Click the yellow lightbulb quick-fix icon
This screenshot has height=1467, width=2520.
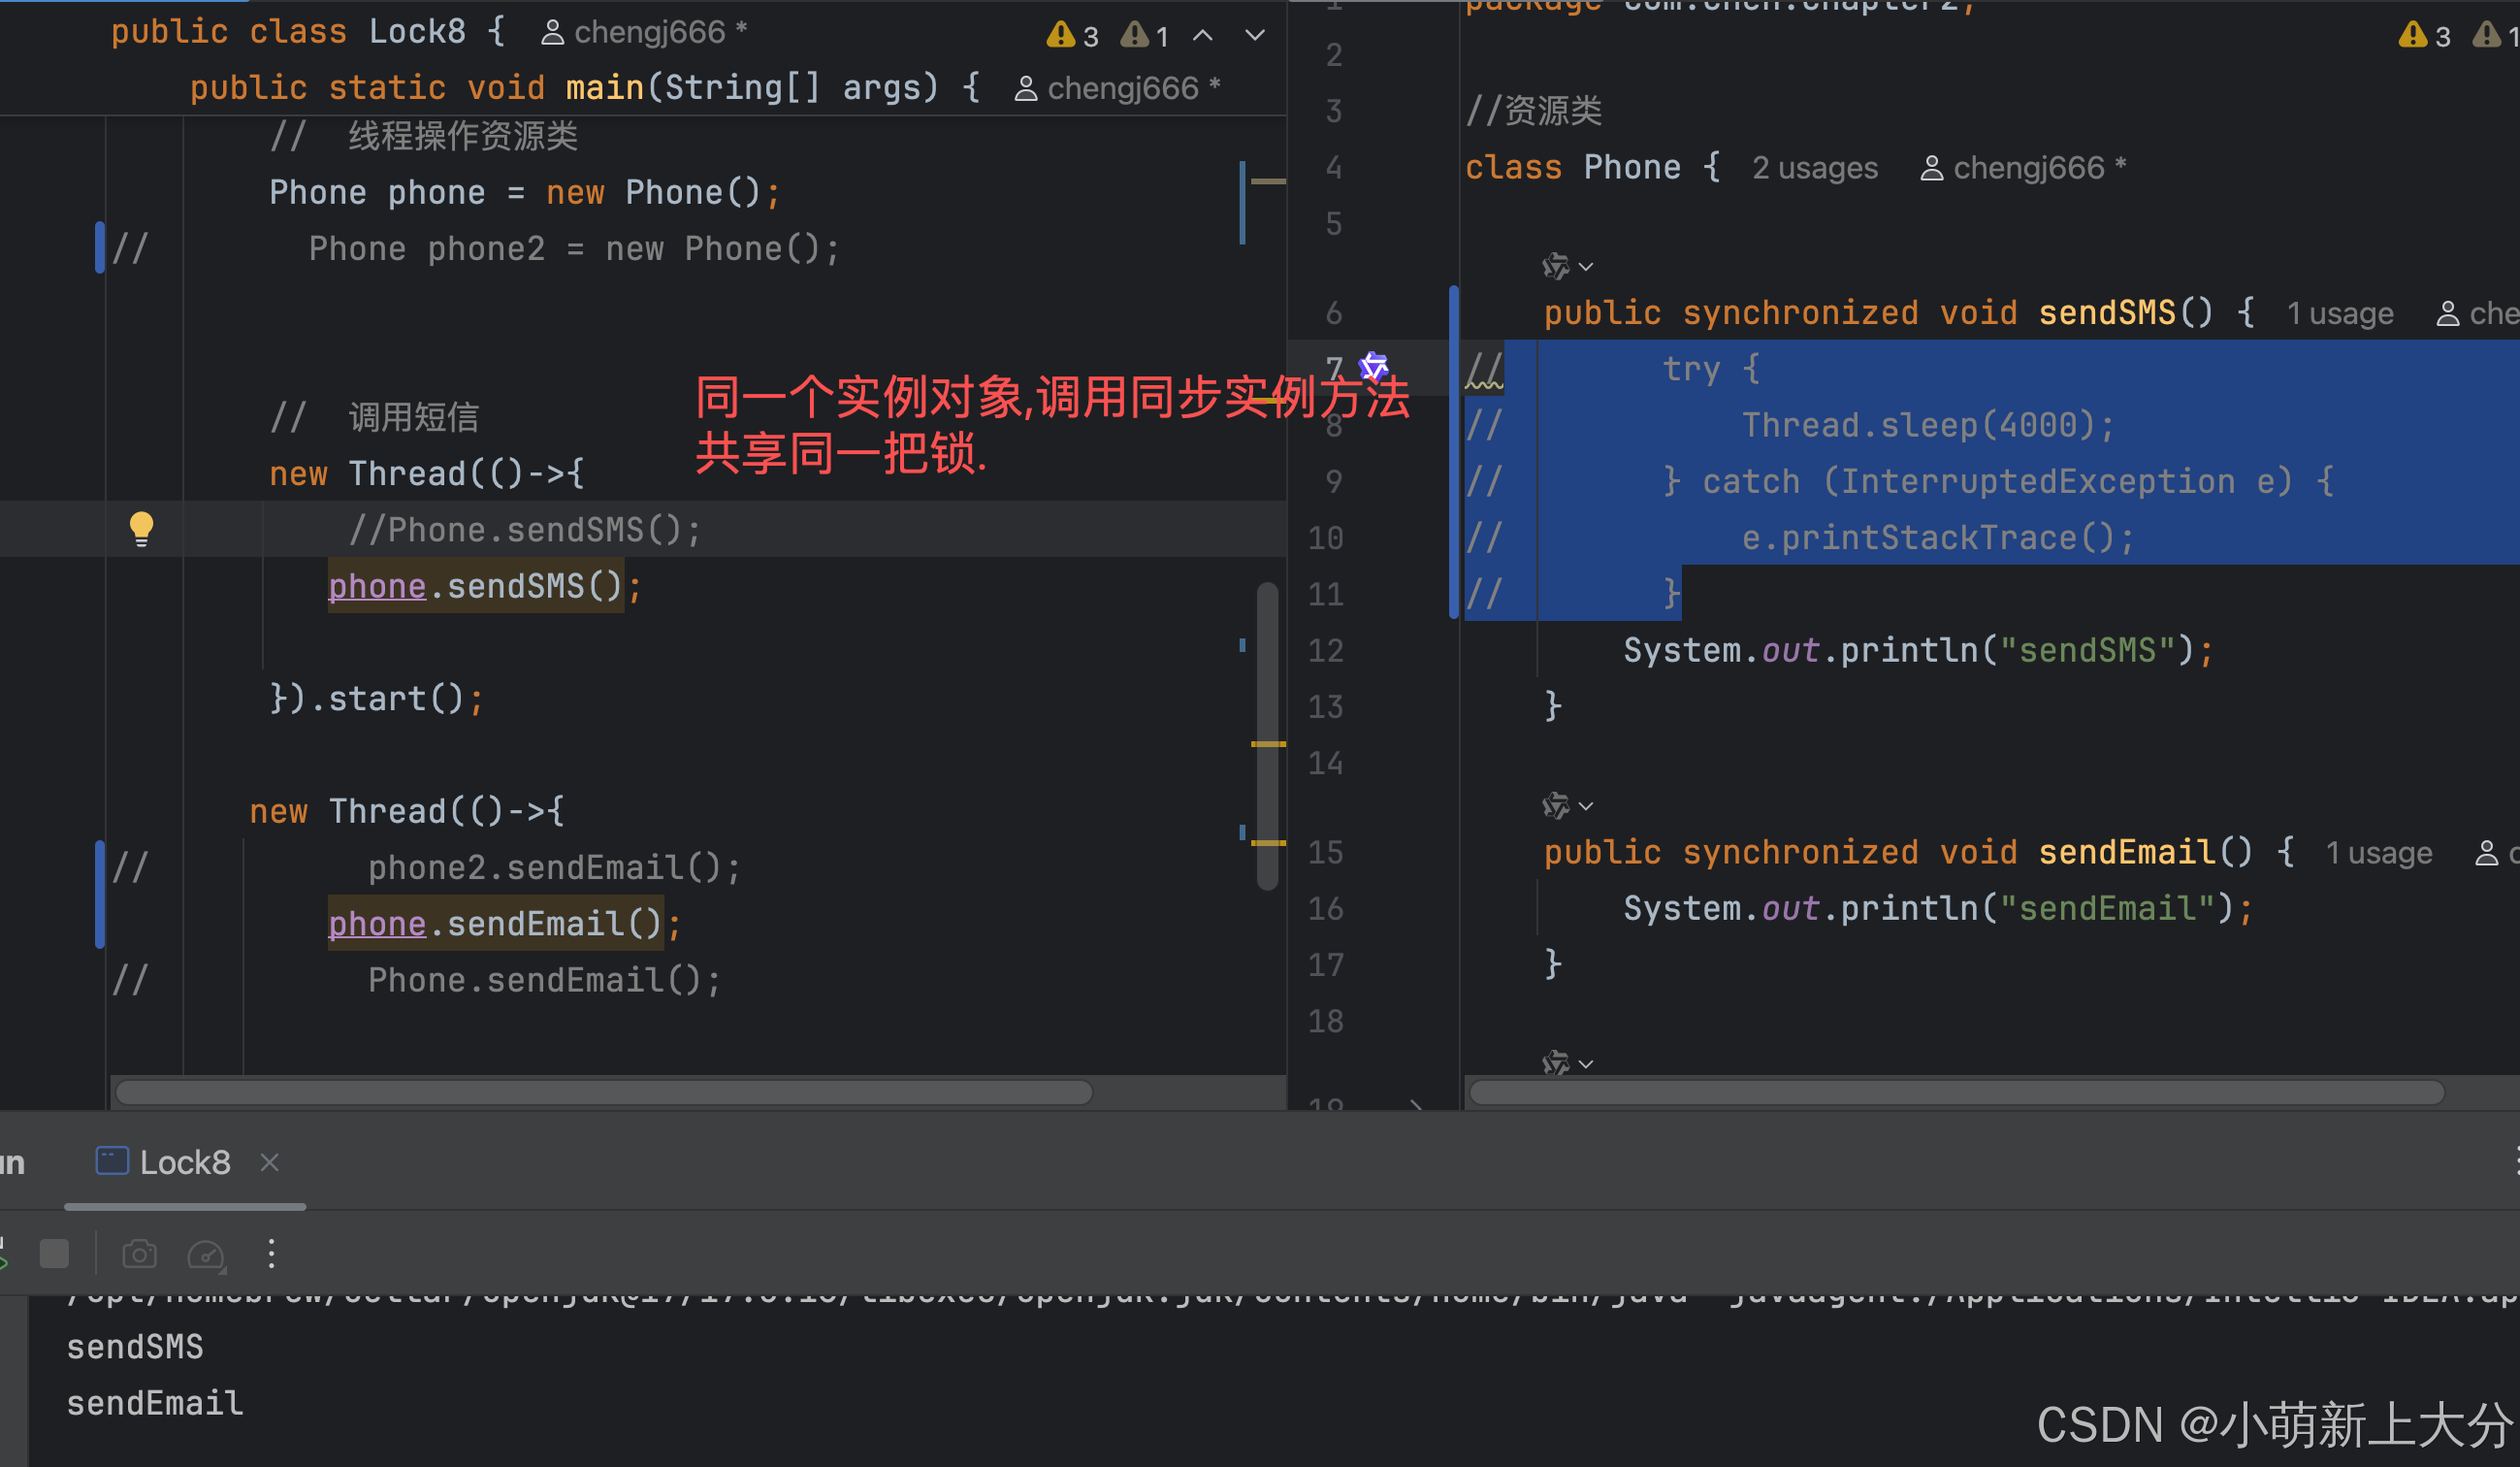tap(141, 527)
